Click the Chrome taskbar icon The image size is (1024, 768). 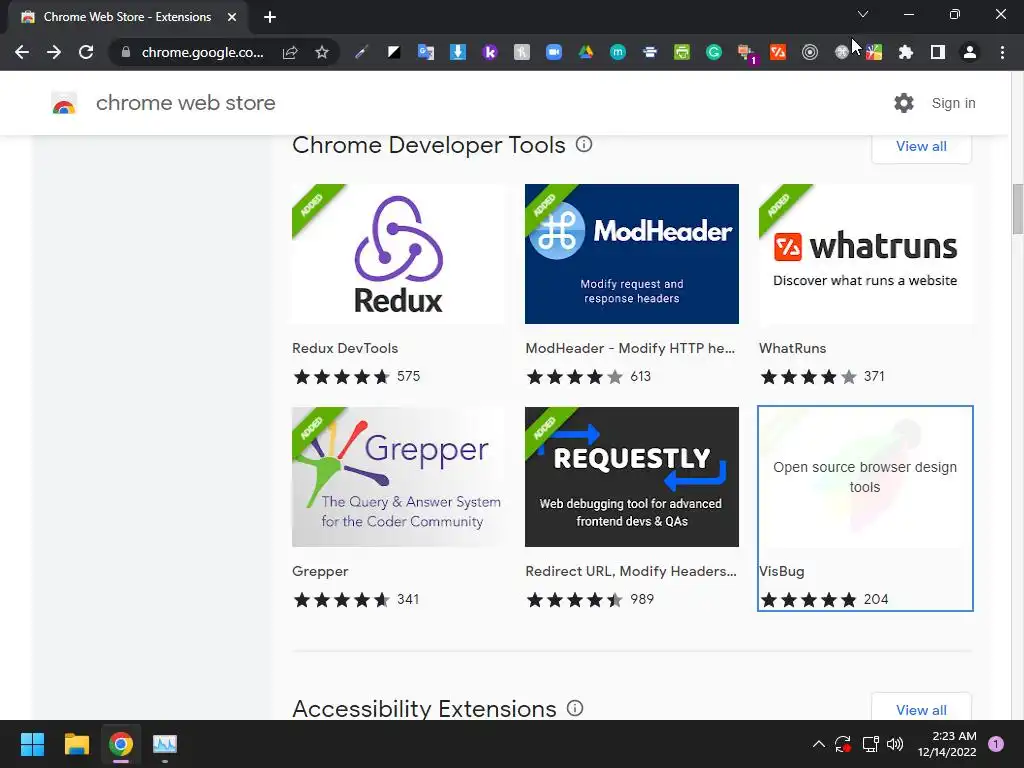click(121, 744)
